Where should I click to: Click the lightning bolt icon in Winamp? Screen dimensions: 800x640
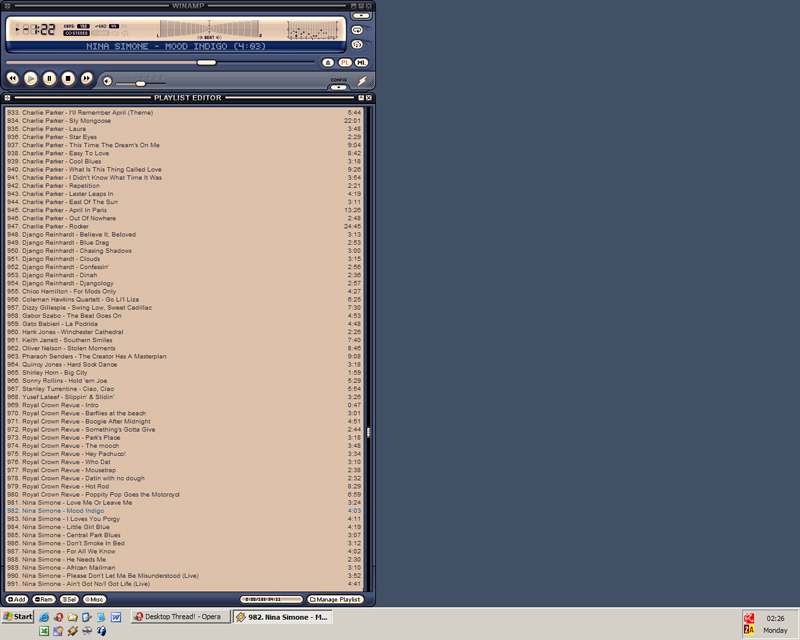click(362, 80)
